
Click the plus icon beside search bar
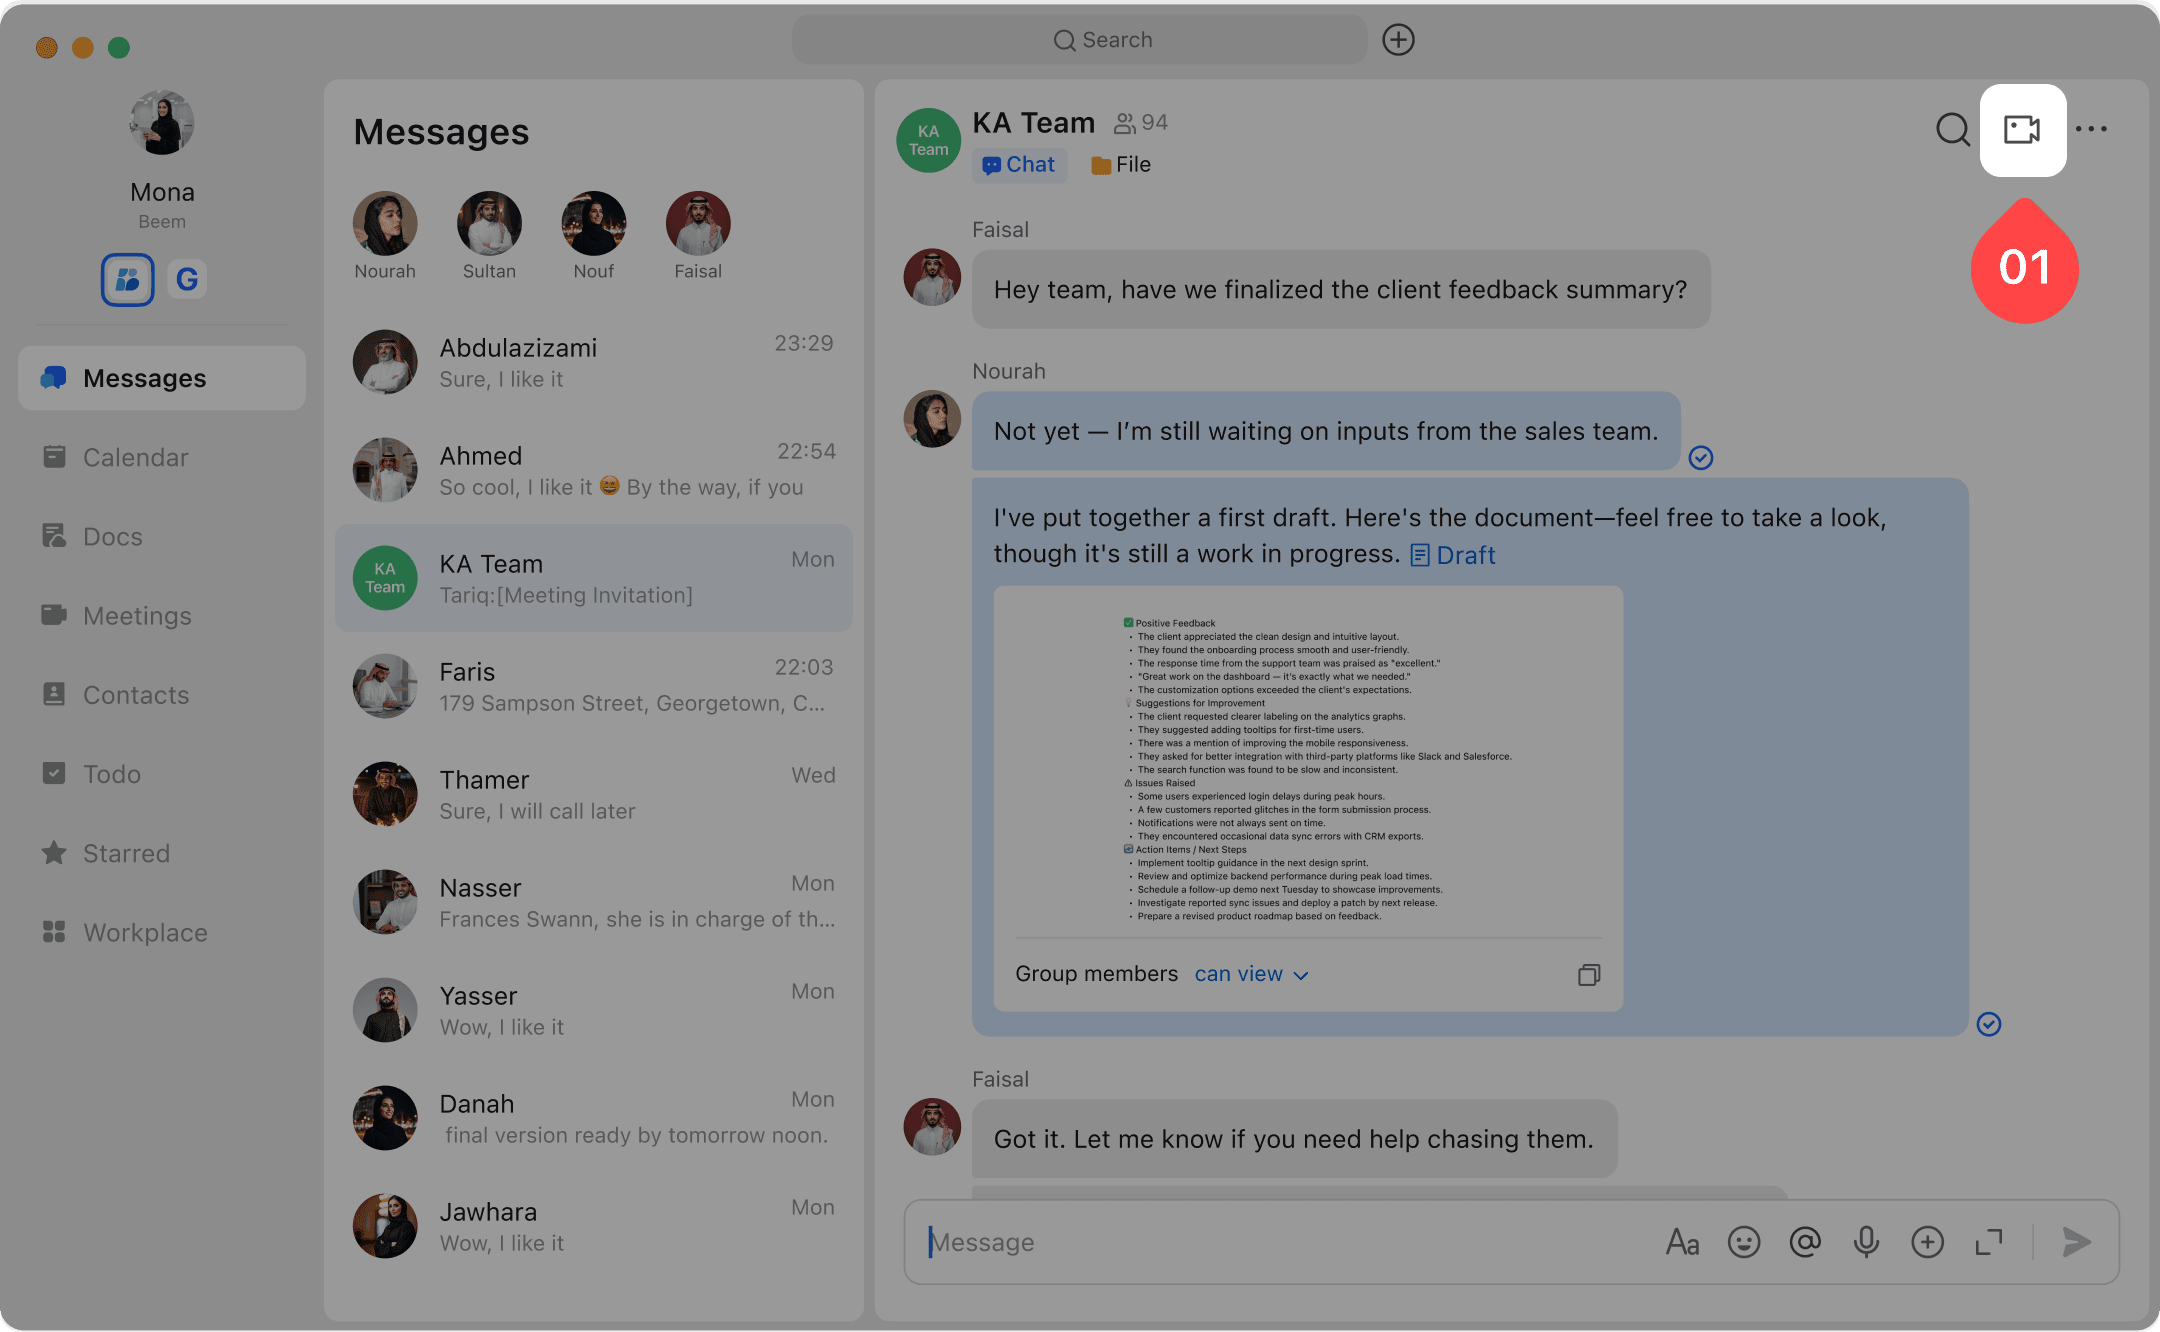click(1398, 40)
